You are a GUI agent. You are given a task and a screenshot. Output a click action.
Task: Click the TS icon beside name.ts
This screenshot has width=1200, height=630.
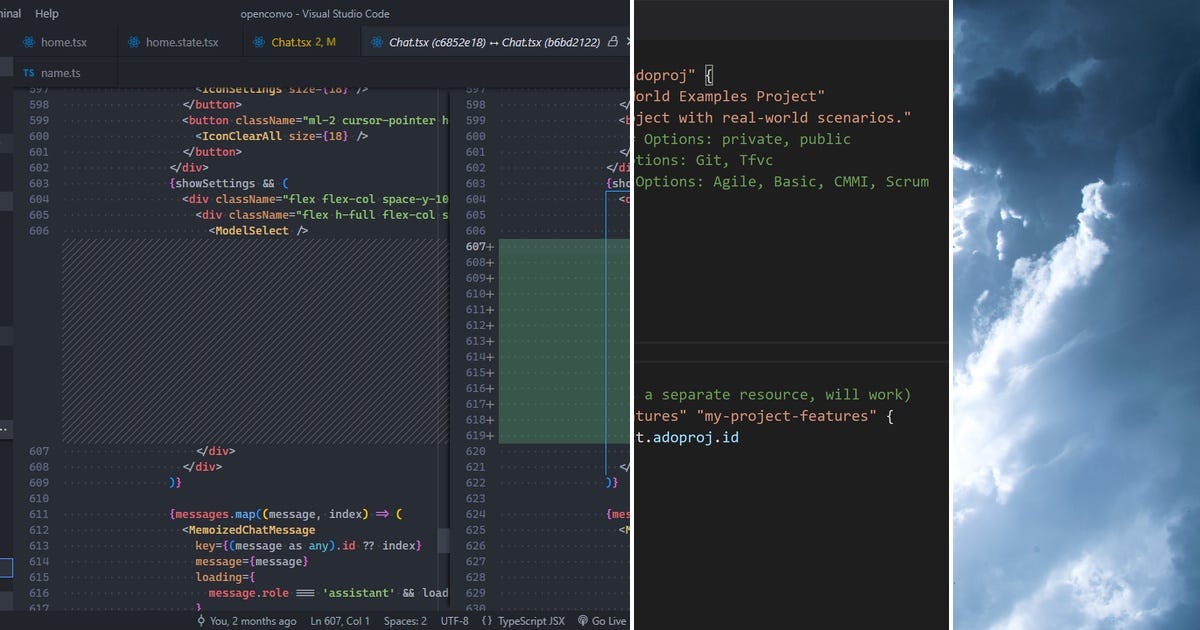(x=28, y=72)
